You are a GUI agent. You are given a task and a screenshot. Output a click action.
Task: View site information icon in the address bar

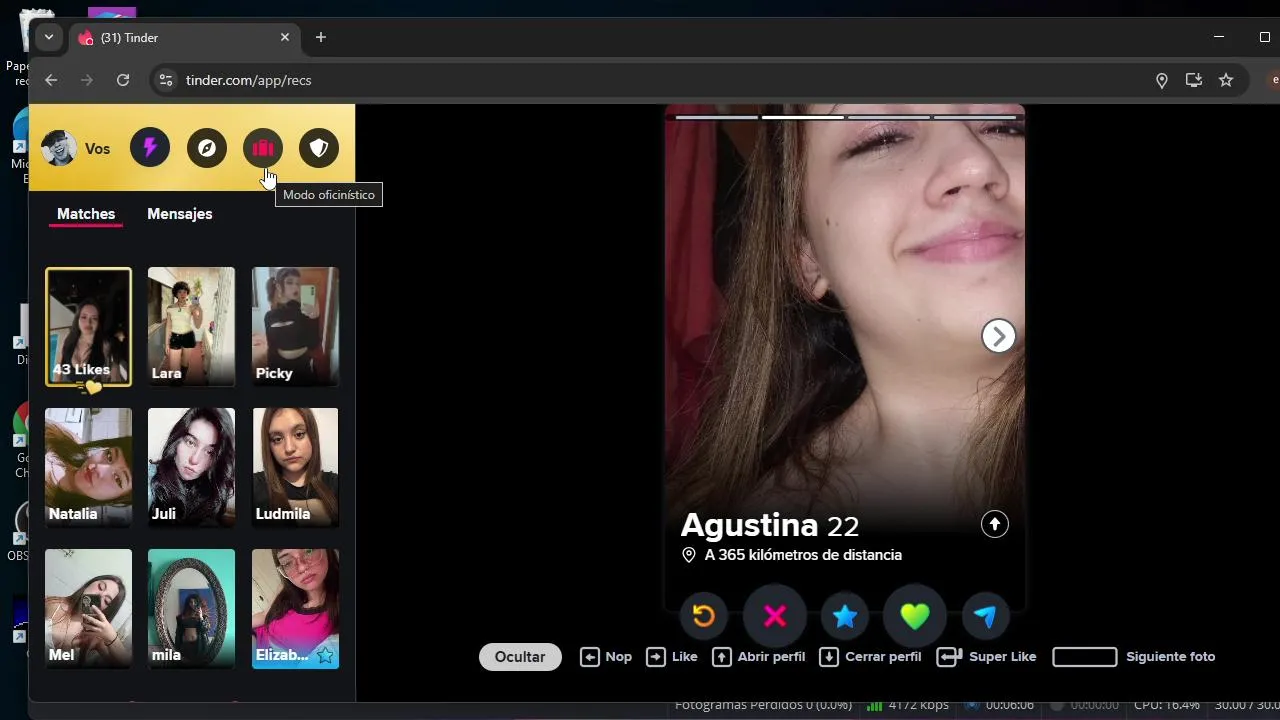pyautogui.click(x=166, y=80)
